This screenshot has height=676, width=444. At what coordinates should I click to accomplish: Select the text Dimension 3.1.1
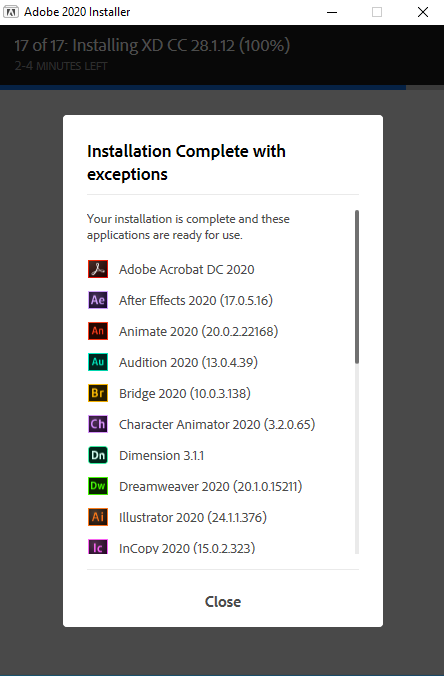point(162,456)
